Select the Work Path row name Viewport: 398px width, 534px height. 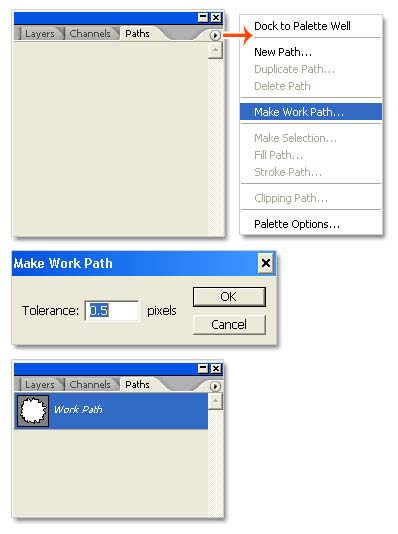pyautogui.click(x=78, y=409)
